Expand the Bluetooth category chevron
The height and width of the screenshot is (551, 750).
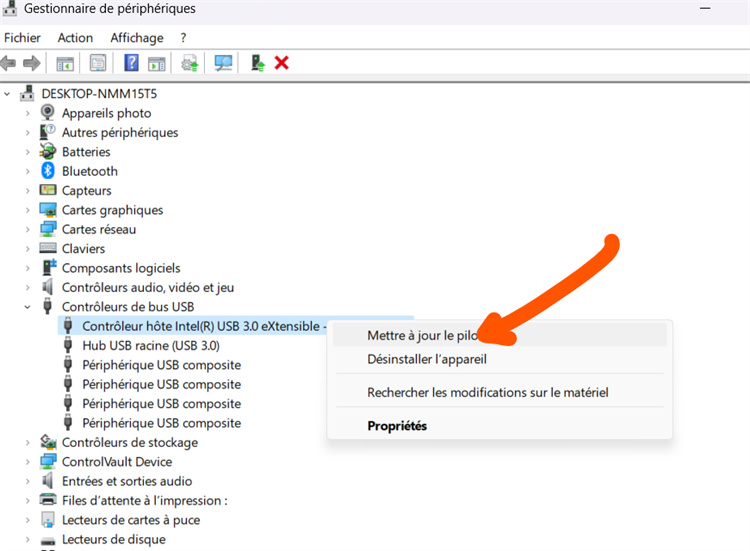pos(27,171)
